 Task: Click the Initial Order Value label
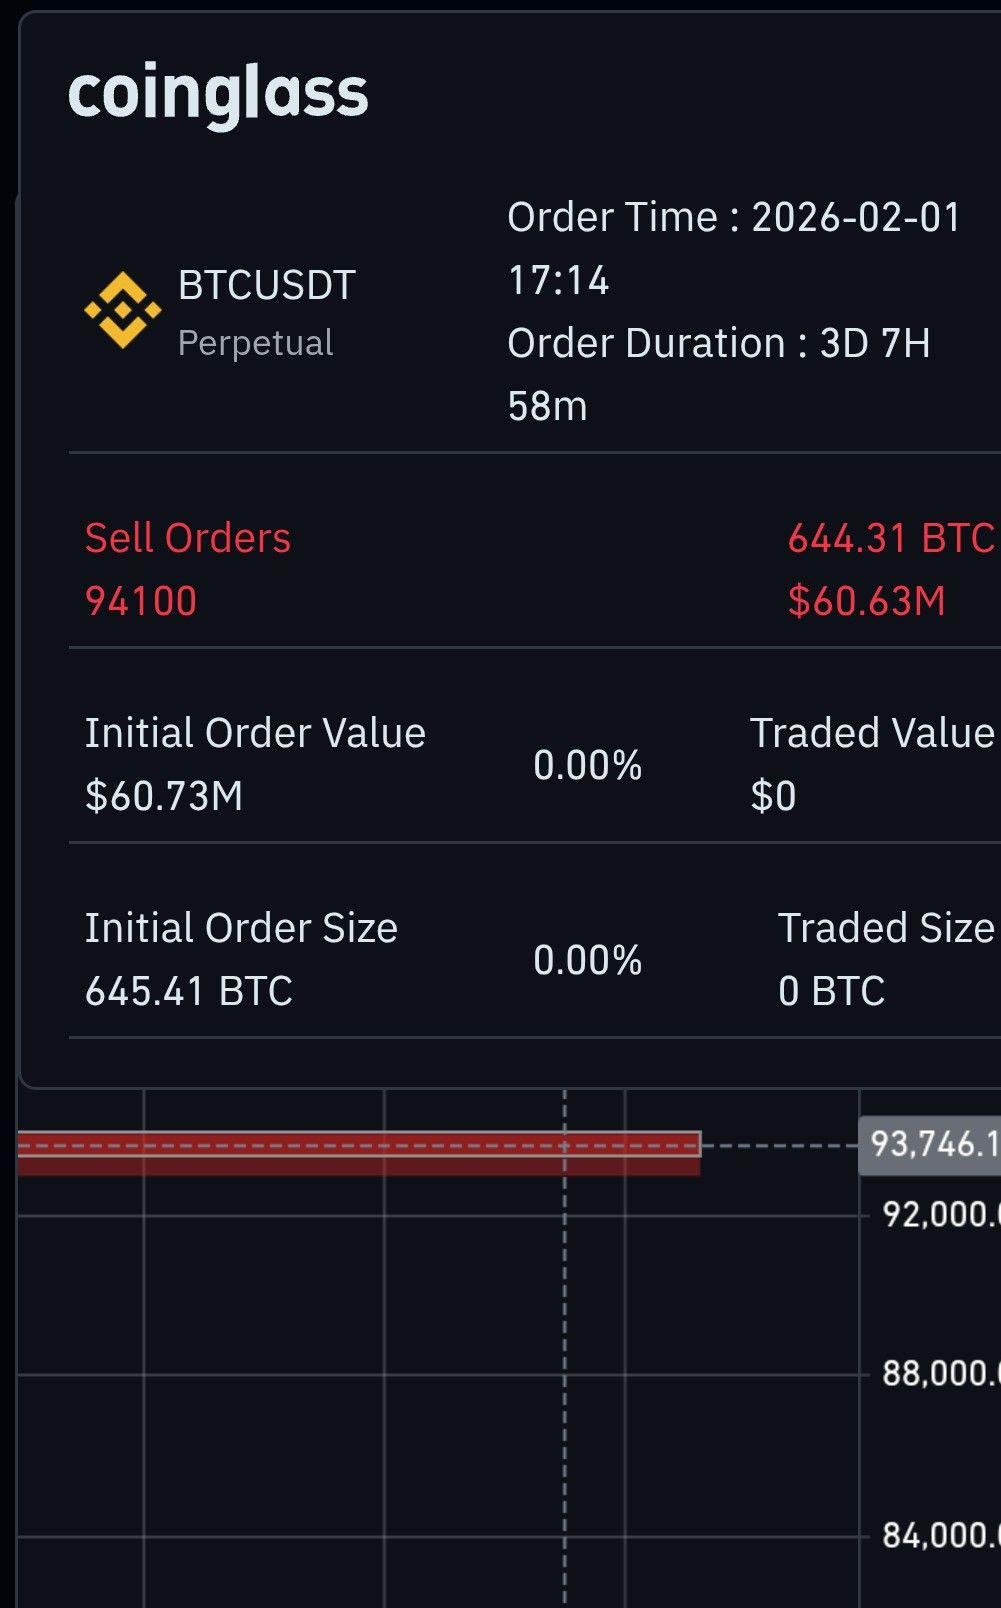[255, 733]
